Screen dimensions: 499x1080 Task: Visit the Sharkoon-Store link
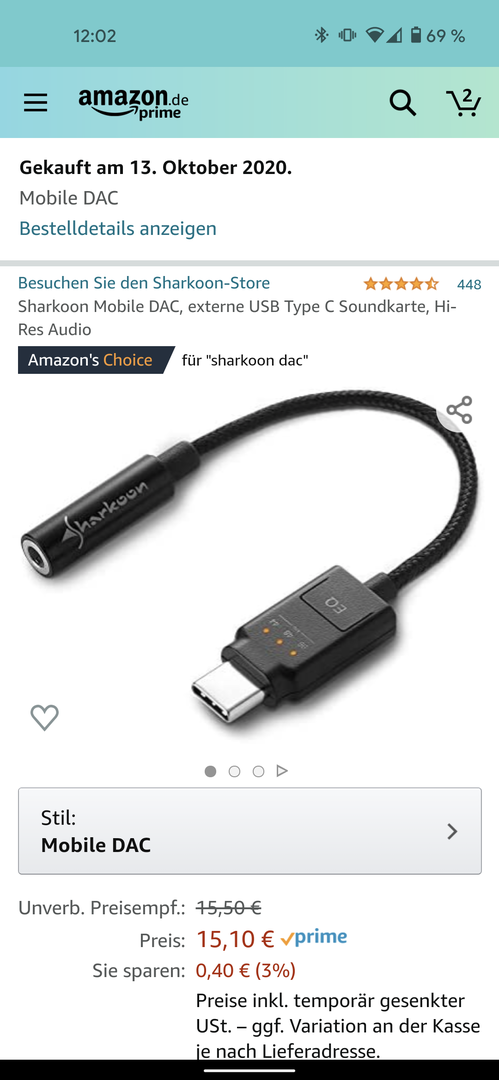[x=144, y=283]
